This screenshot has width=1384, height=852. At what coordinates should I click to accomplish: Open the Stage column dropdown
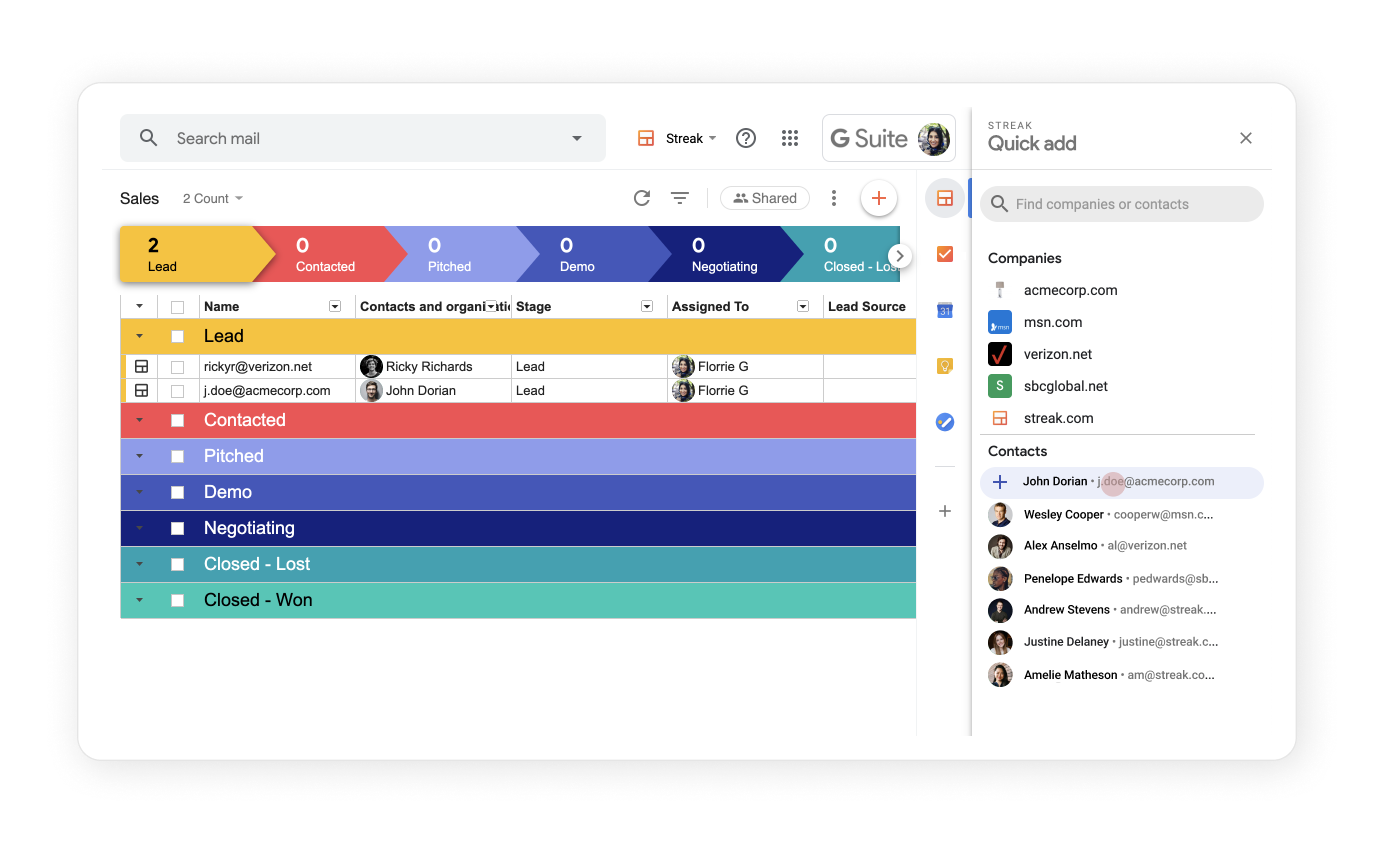(x=646, y=306)
